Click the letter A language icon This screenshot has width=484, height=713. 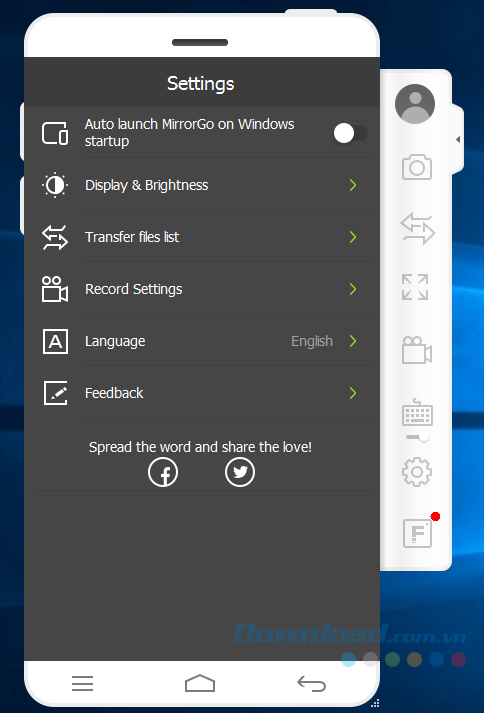click(55, 341)
